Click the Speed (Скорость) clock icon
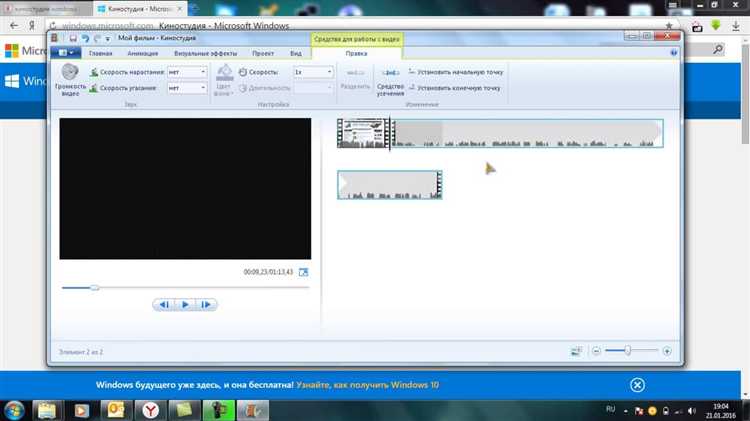 (x=243, y=72)
